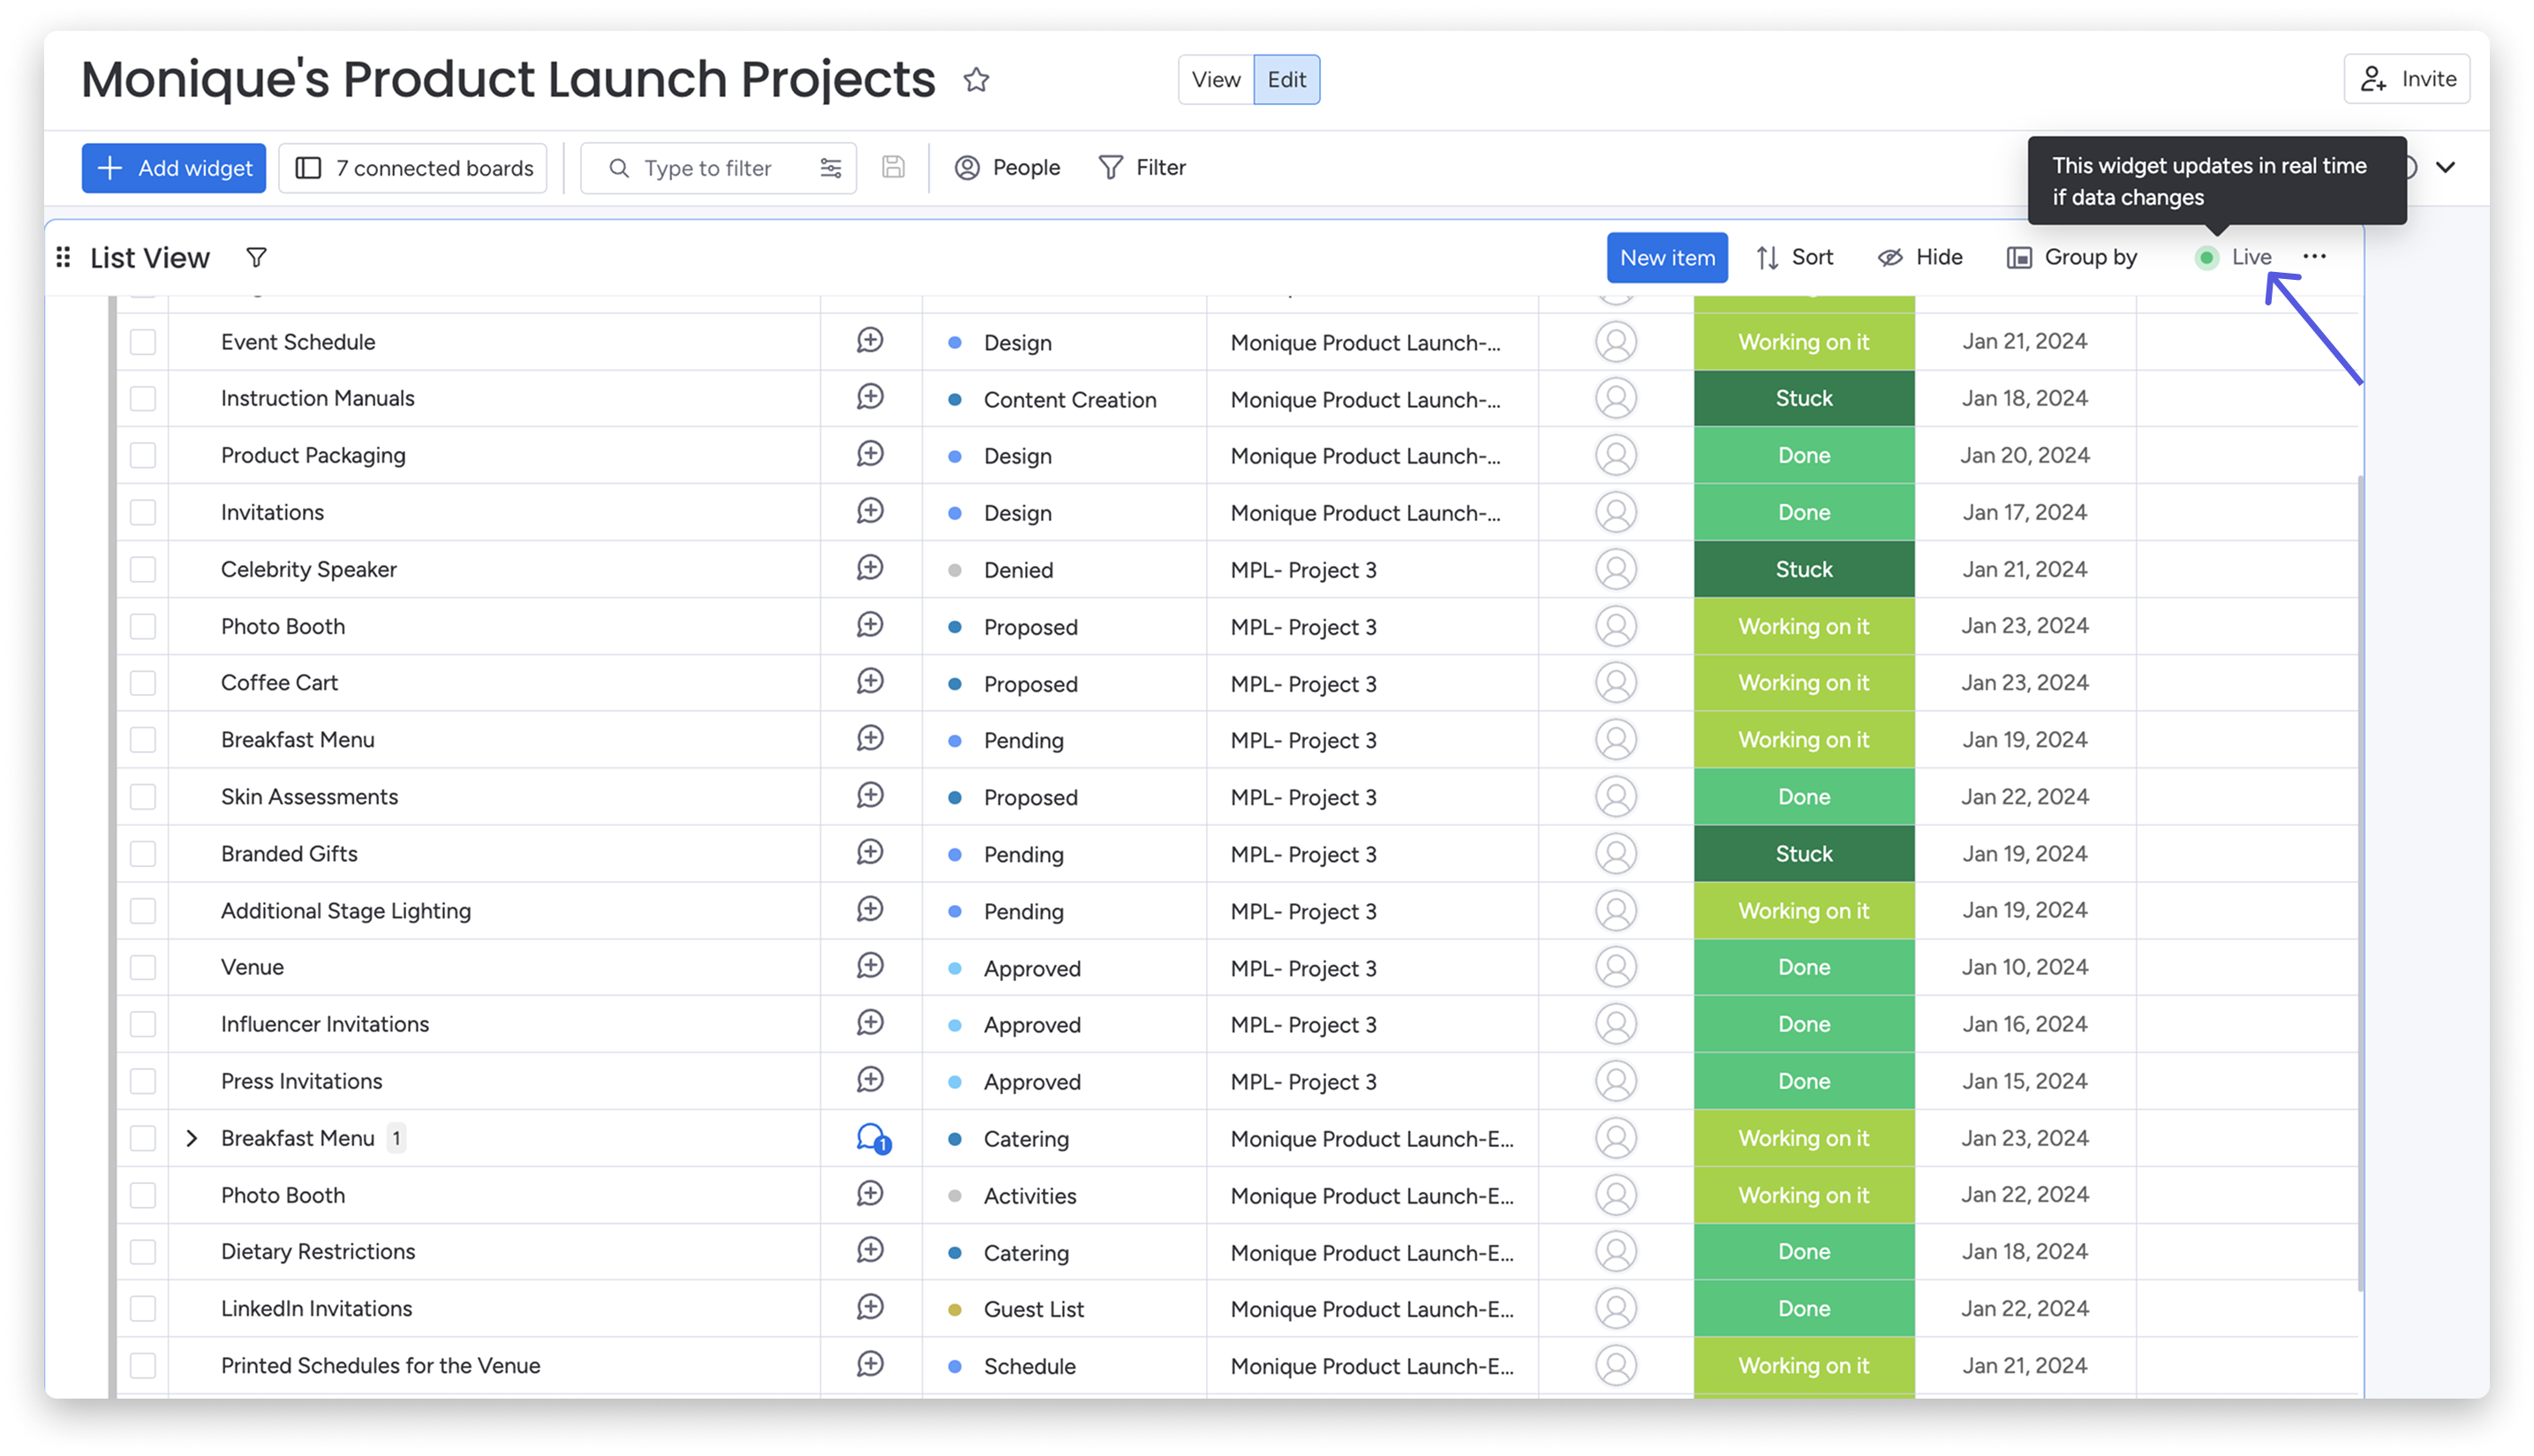
Task: Star the dashboard as favorite
Action: (976, 79)
